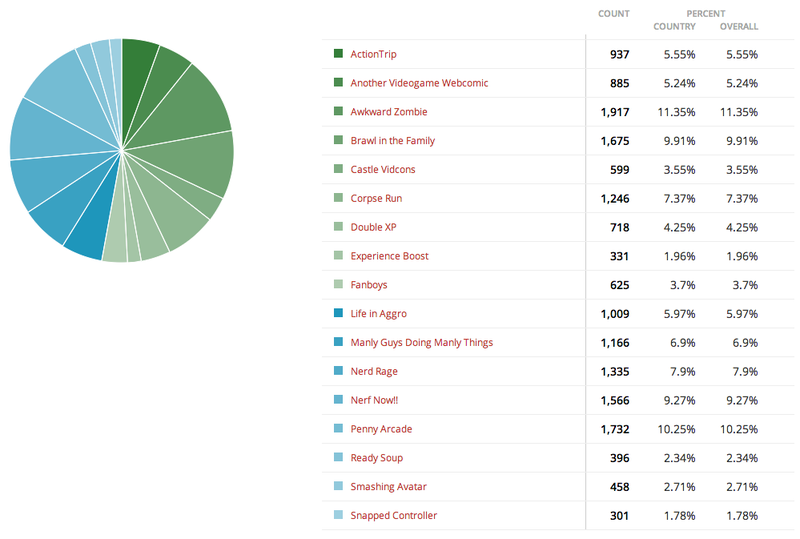
Task: Open the Experience Boost link
Action: point(389,256)
